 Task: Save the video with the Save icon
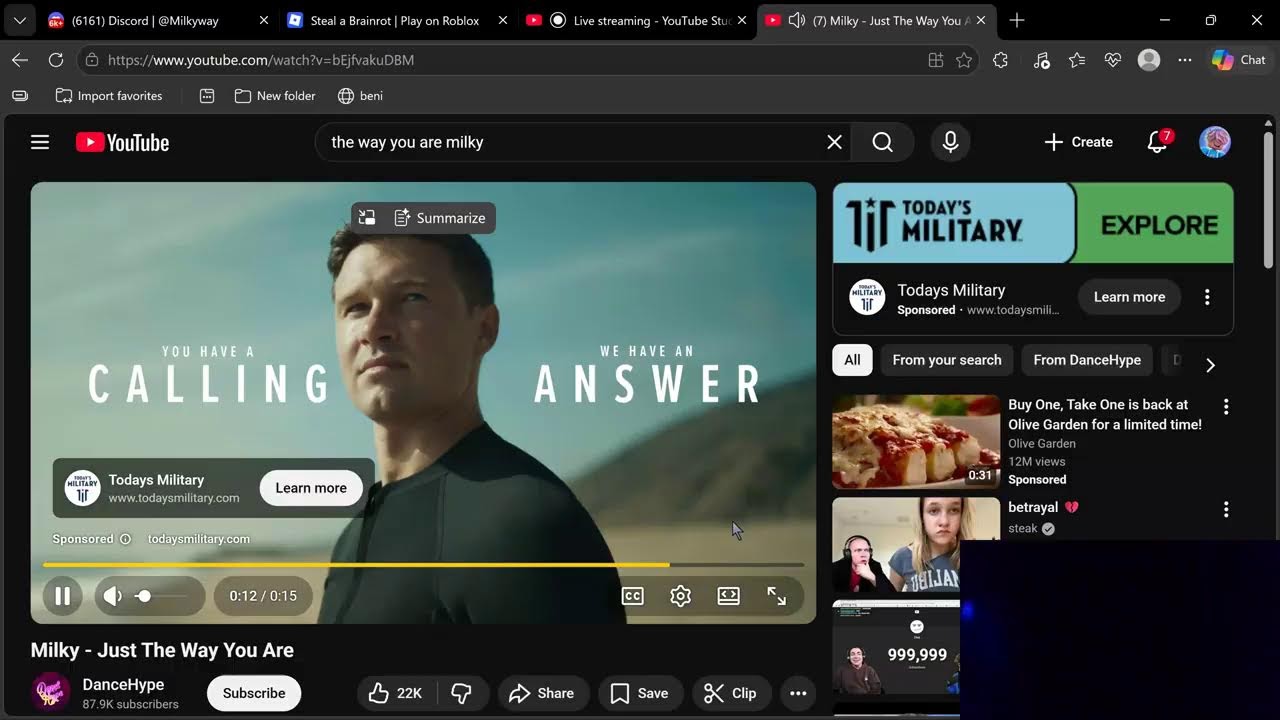tap(640, 693)
